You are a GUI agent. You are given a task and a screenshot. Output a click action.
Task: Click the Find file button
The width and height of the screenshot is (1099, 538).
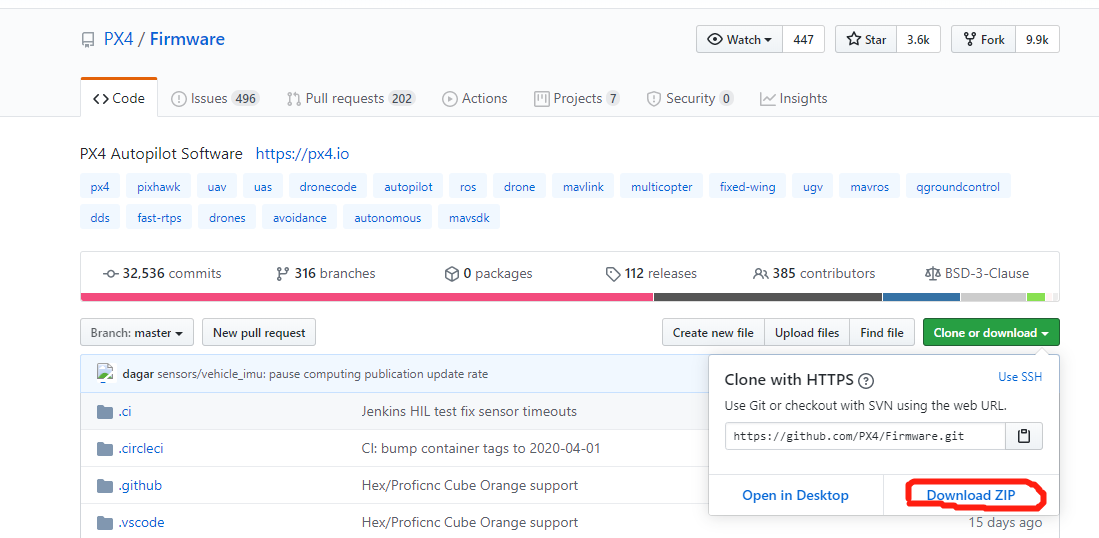point(882,333)
